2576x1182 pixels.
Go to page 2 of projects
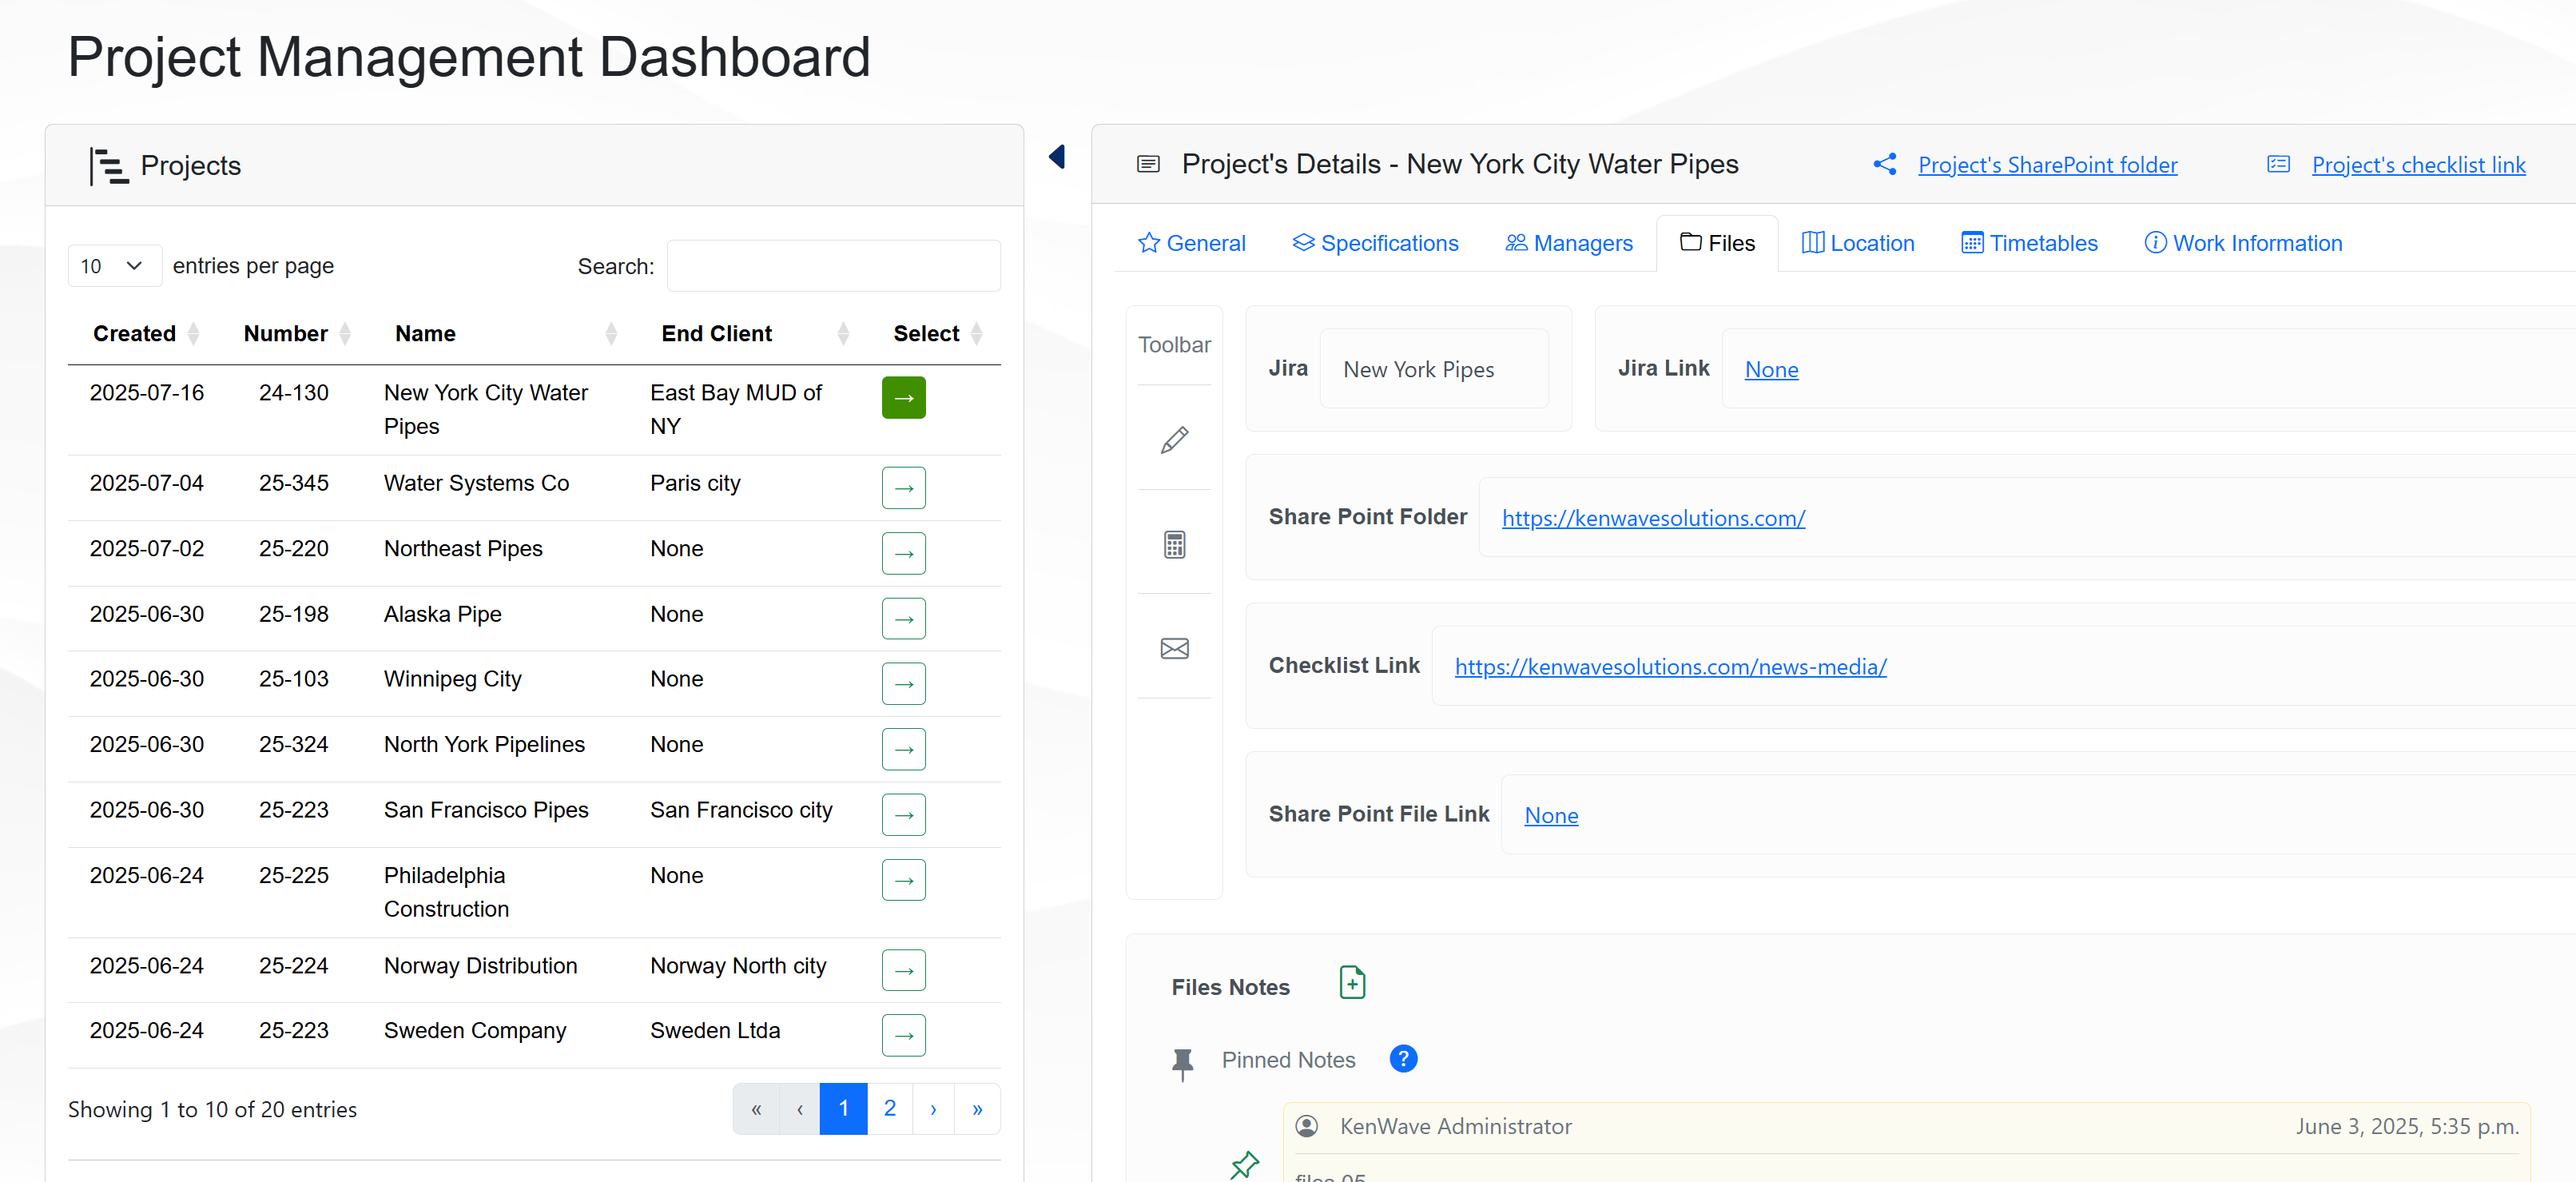point(889,1108)
